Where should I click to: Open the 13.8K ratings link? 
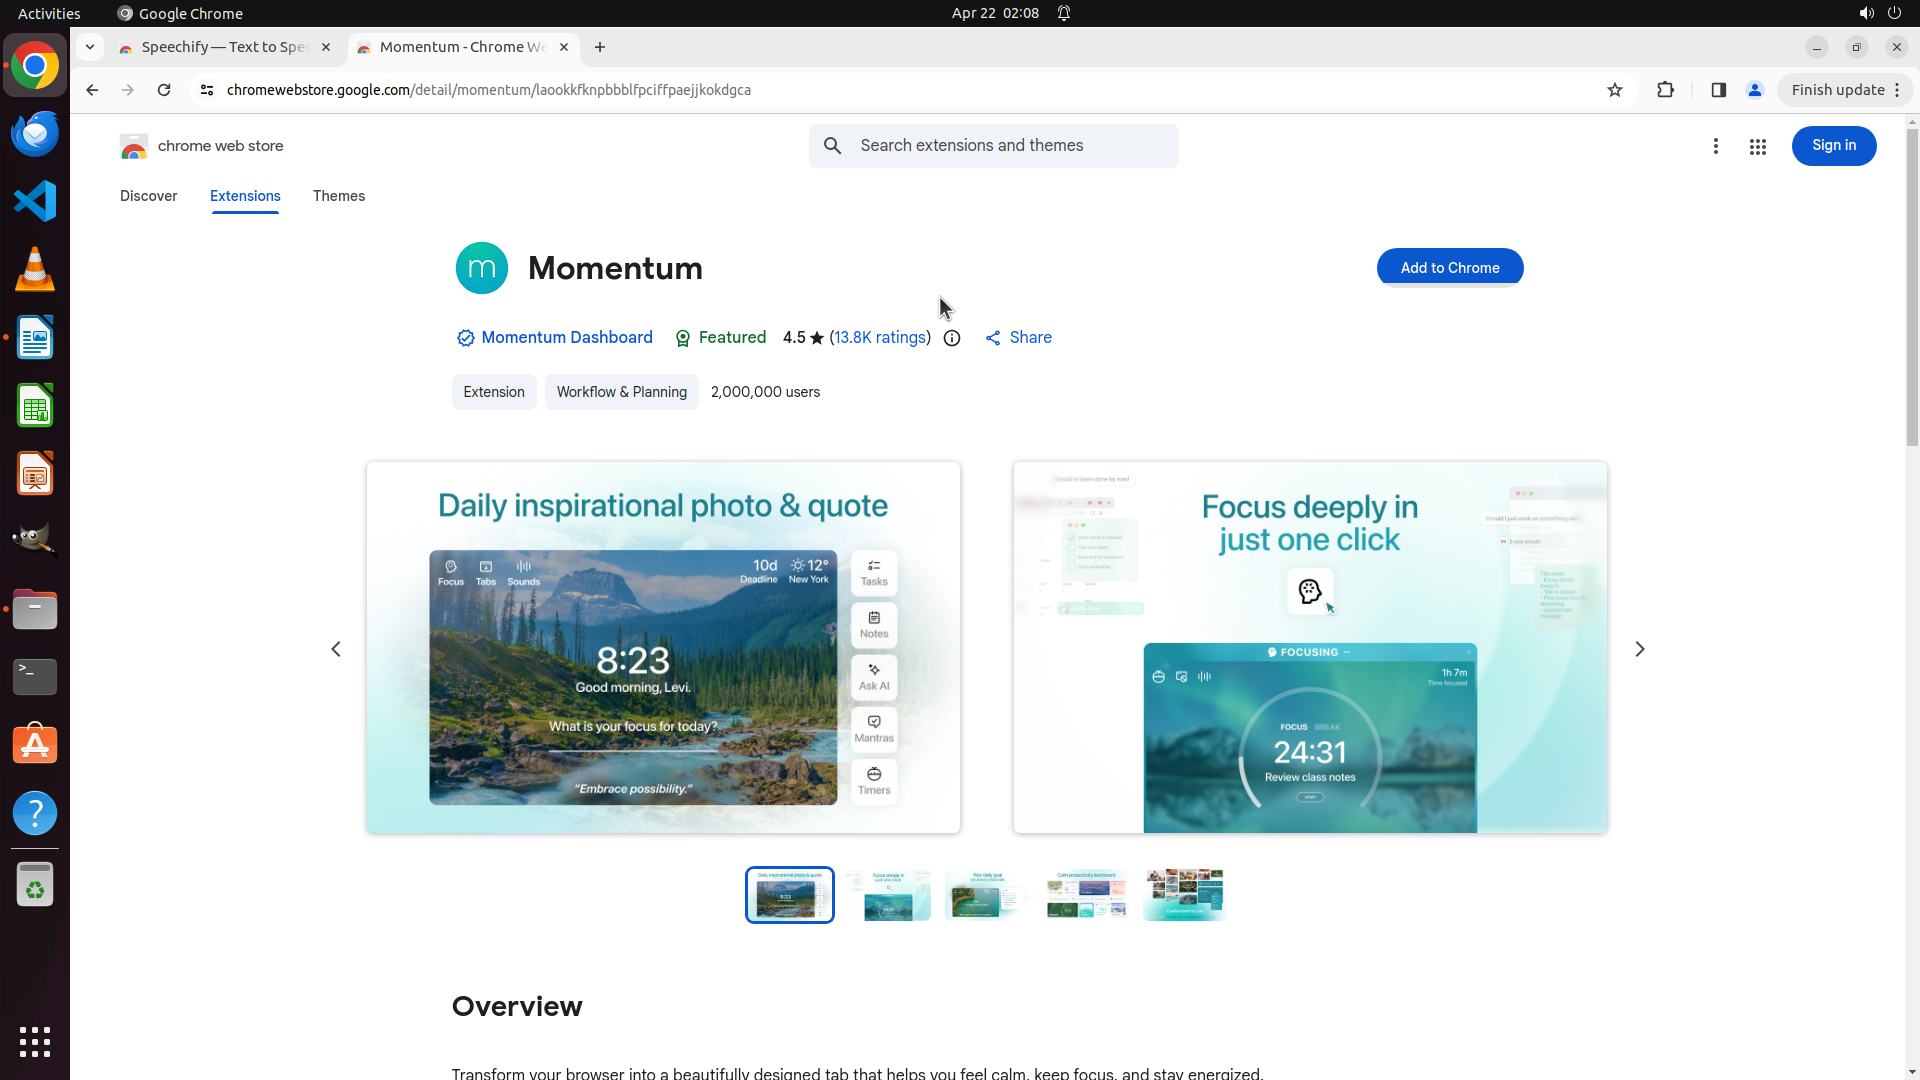(879, 338)
